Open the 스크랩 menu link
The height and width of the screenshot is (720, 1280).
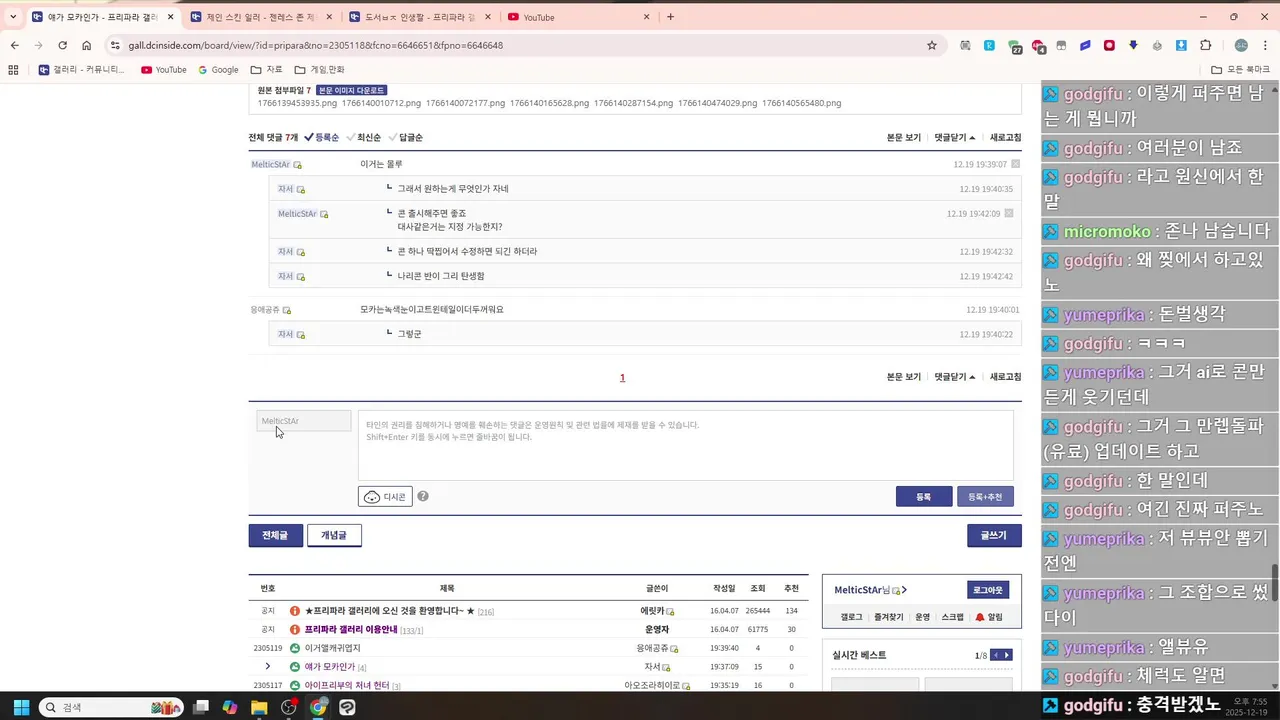coord(952,617)
